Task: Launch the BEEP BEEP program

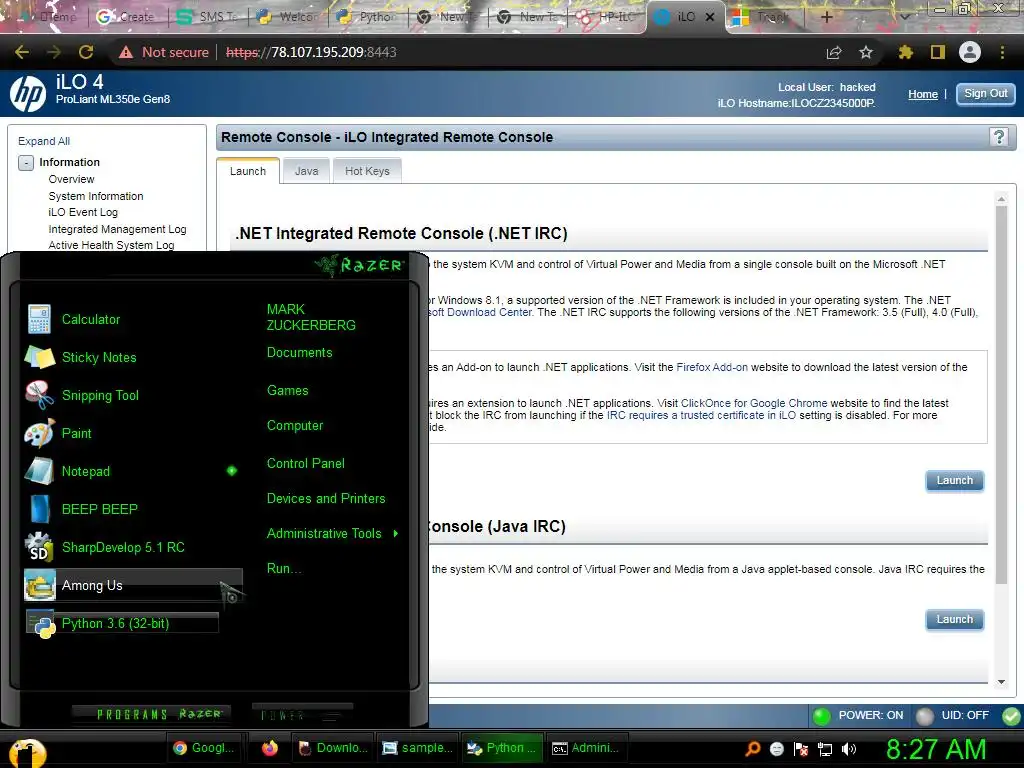Action: tap(99, 509)
